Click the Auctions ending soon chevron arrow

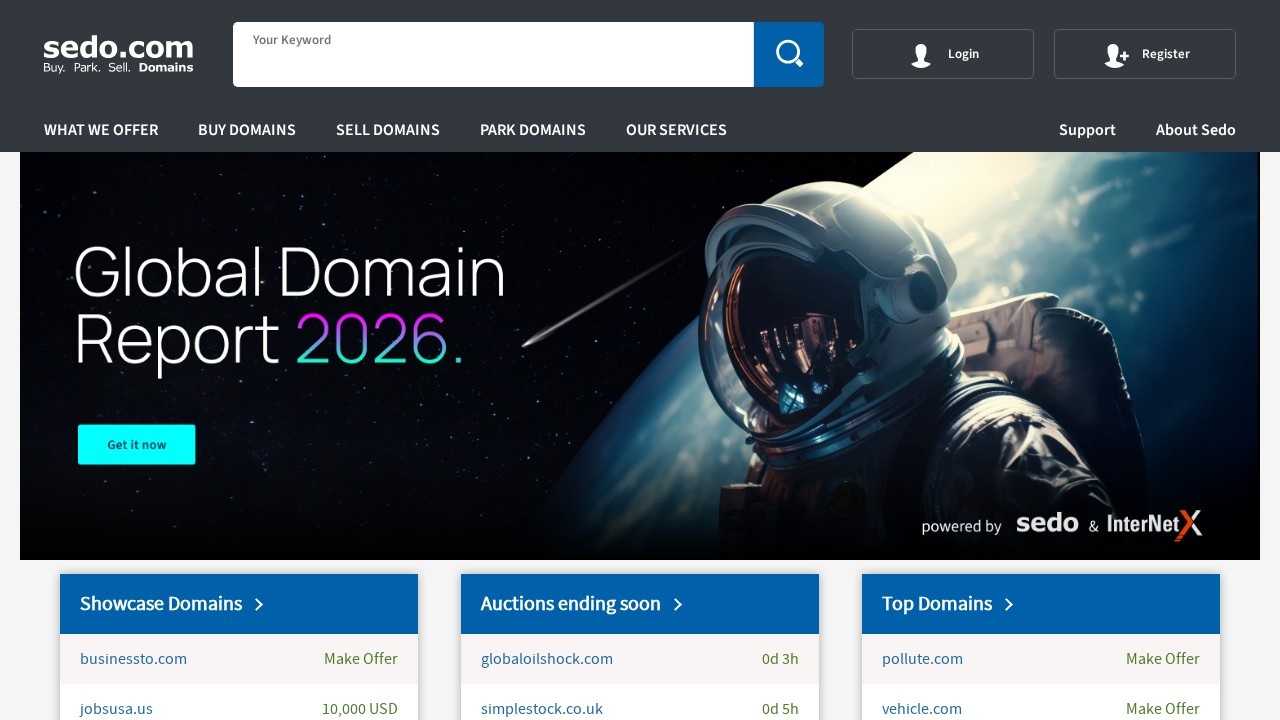click(x=678, y=604)
